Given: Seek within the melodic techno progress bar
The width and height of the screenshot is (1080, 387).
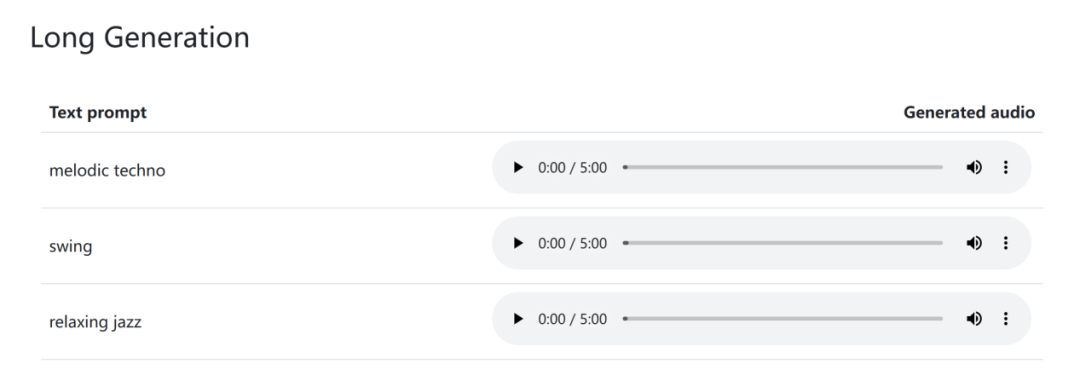Looking at the screenshot, I should click(x=783, y=167).
